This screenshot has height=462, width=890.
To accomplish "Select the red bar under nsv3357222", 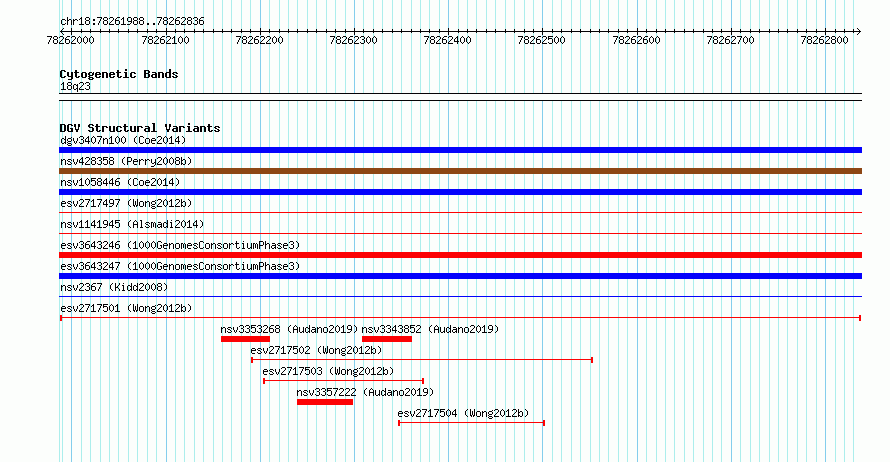I will pos(325,402).
